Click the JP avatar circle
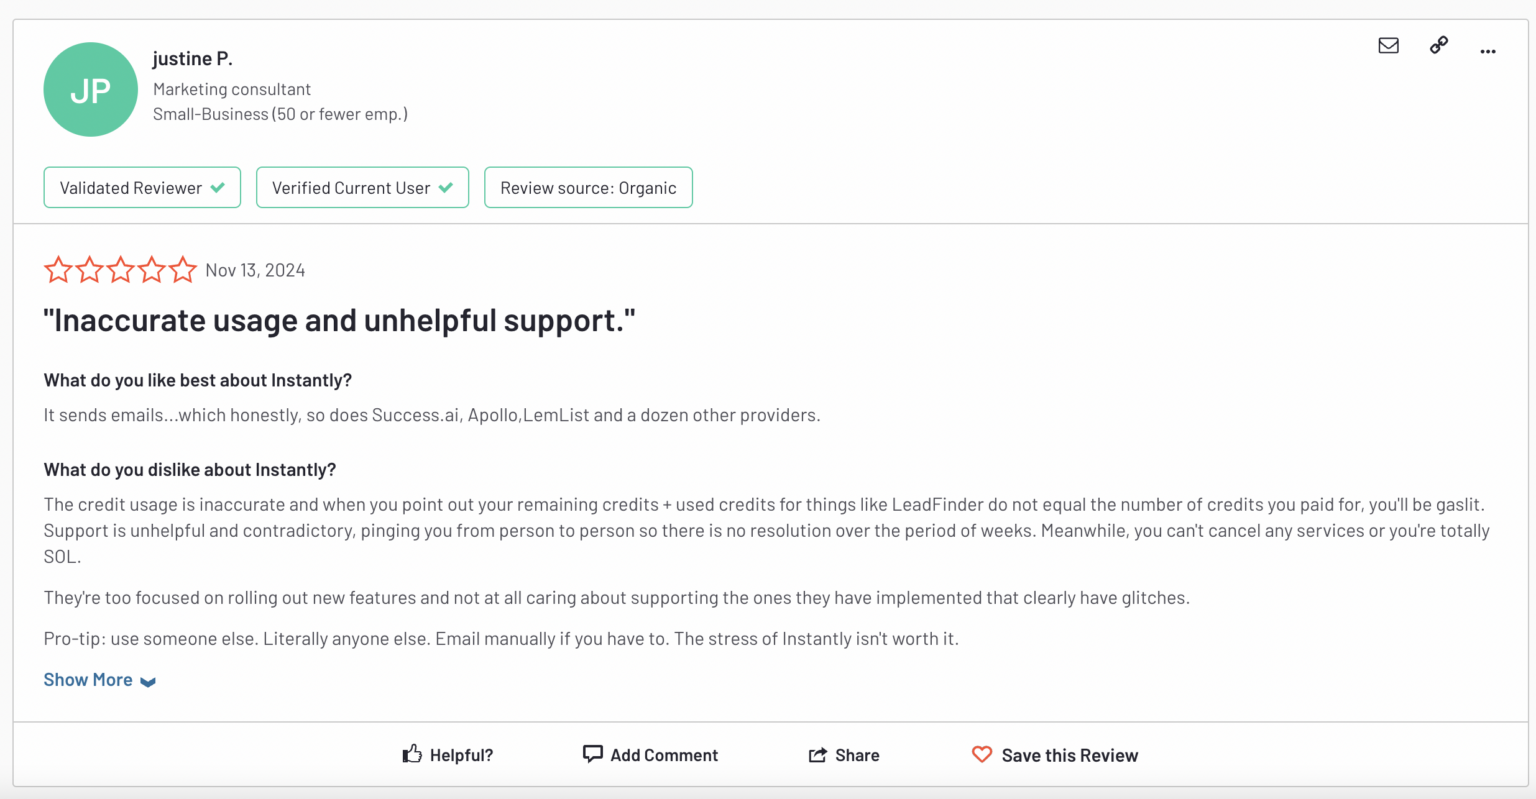1536x799 pixels. click(91, 89)
